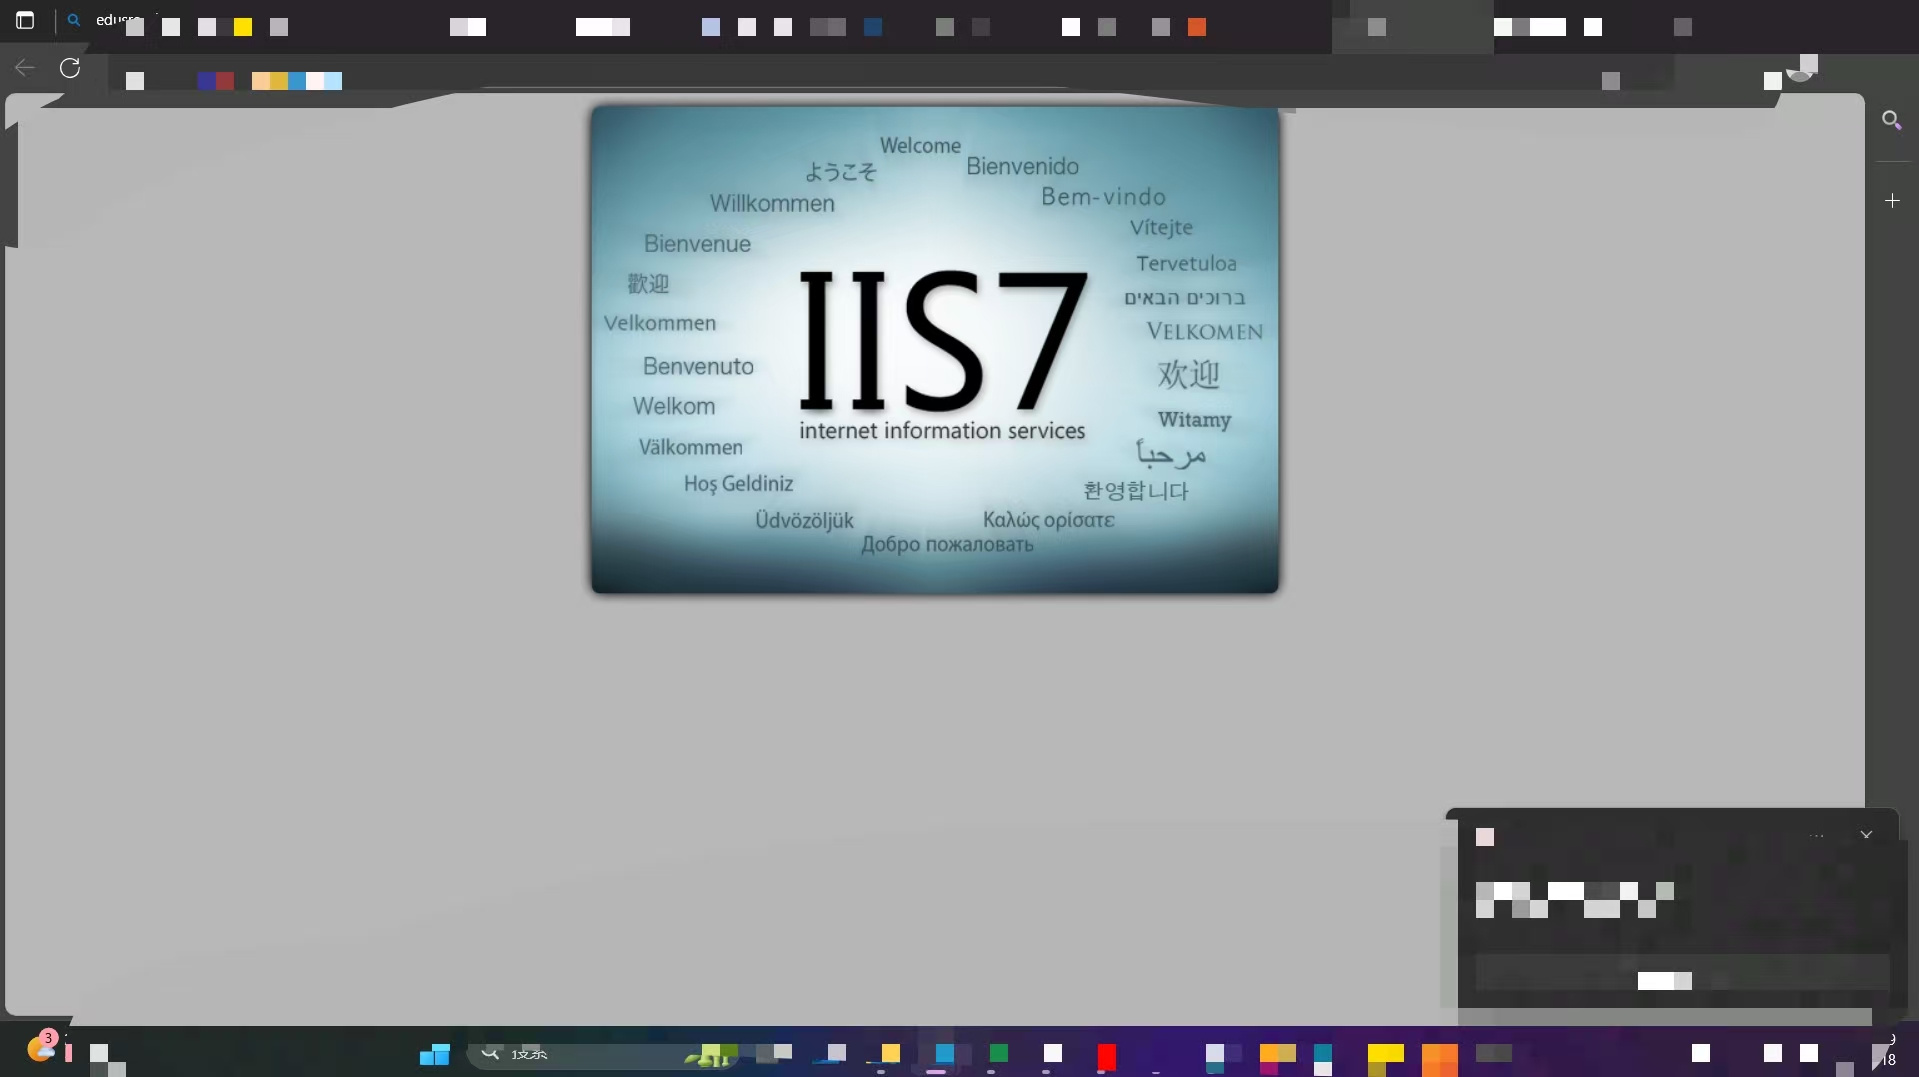Open the sidebar search icon
Screen dimensions: 1919x1077
point(1891,121)
